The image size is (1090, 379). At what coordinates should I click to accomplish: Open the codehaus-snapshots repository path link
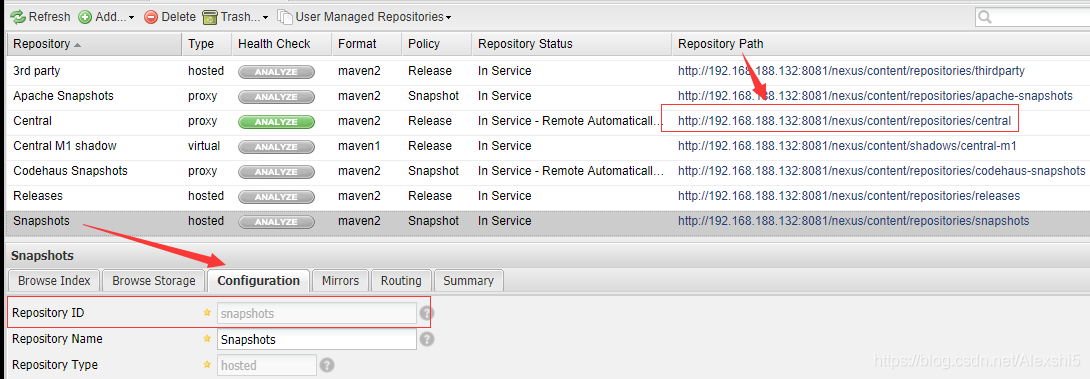pyautogui.click(x=881, y=171)
